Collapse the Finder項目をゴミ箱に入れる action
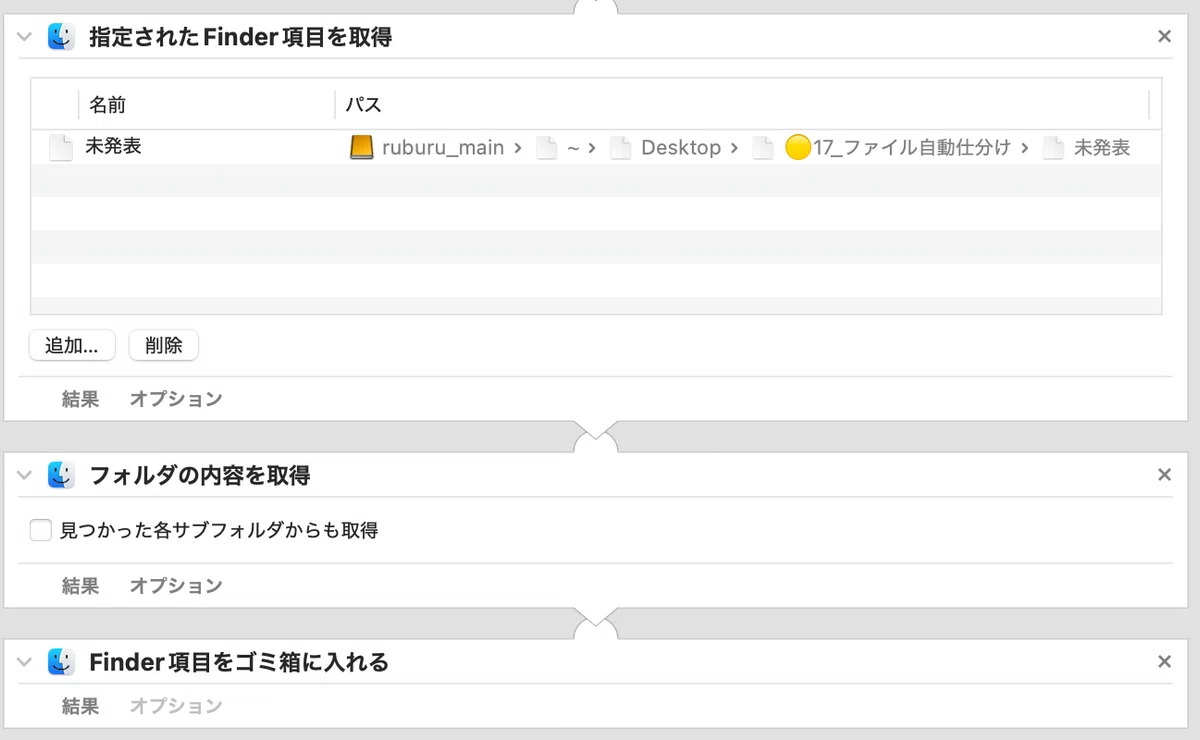This screenshot has width=1200, height=740. click(x=25, y=662)
